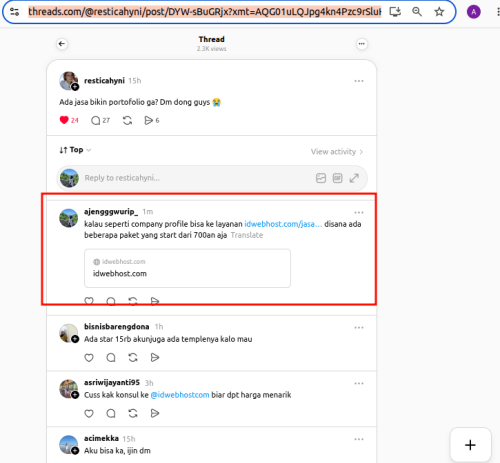Repost asriwijayanti95's reply
The height and width of the screenshot is (463, 500).
point(133,414)
